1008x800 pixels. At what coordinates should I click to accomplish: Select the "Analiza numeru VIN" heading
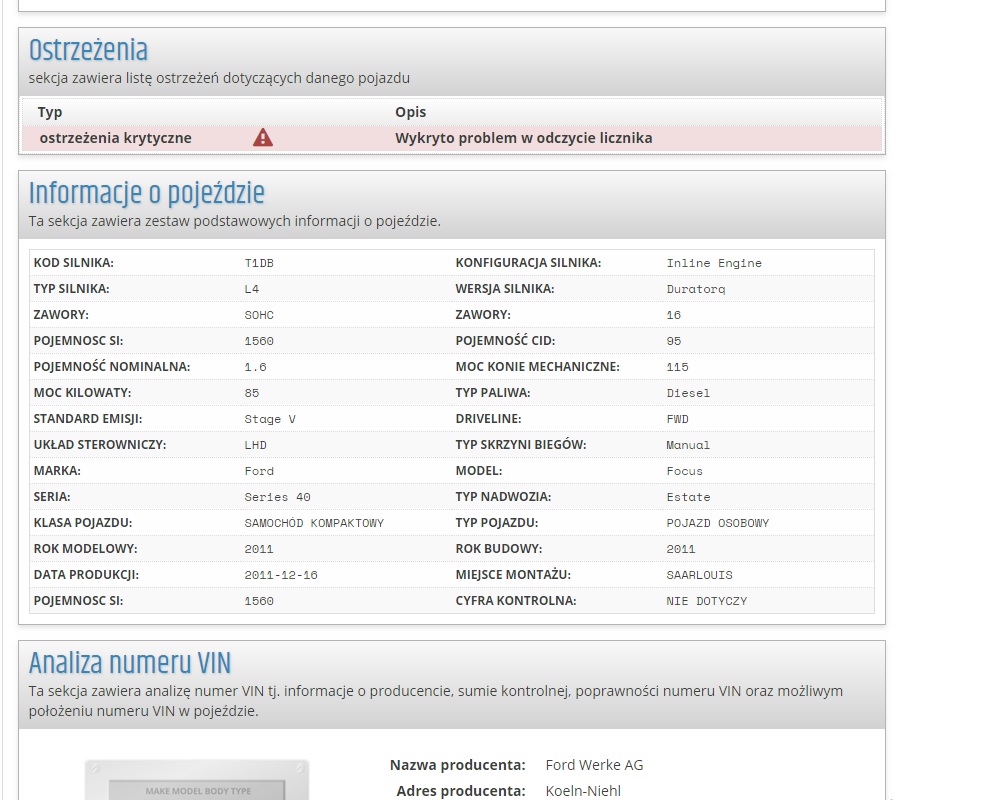pos(130,663)
